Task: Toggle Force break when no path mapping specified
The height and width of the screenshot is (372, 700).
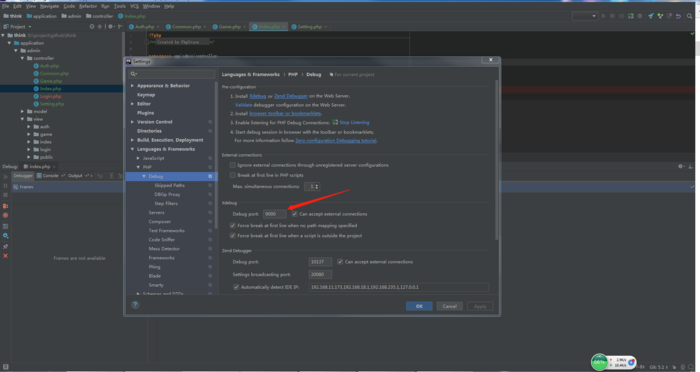Action: tap(233, 226)
